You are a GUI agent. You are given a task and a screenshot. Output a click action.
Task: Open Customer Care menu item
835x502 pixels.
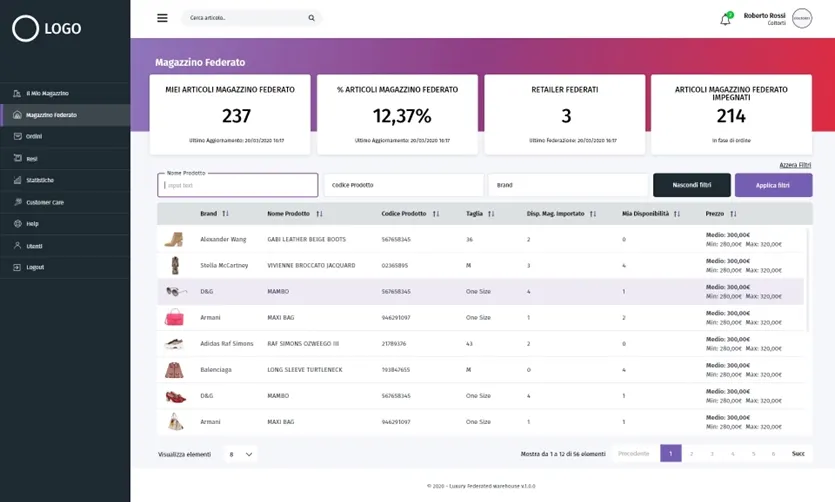pyautogui.click(x=65, y=202)
